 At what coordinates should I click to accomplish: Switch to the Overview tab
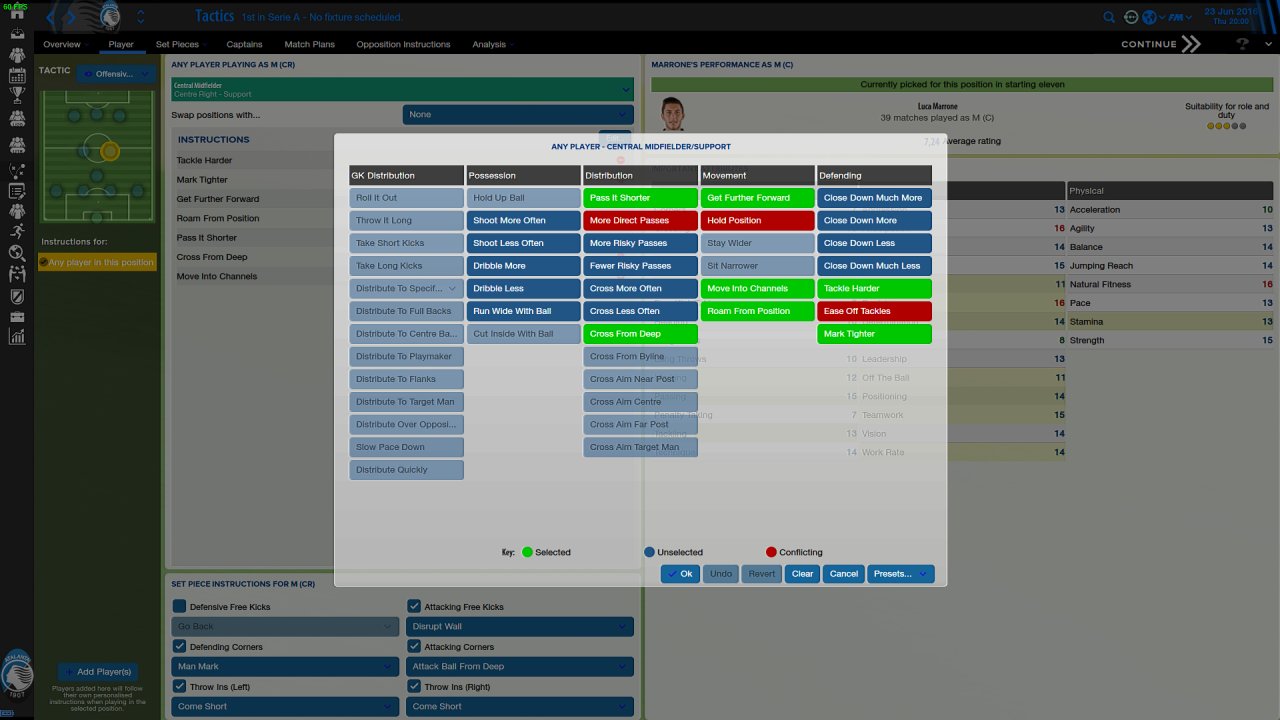62,45
